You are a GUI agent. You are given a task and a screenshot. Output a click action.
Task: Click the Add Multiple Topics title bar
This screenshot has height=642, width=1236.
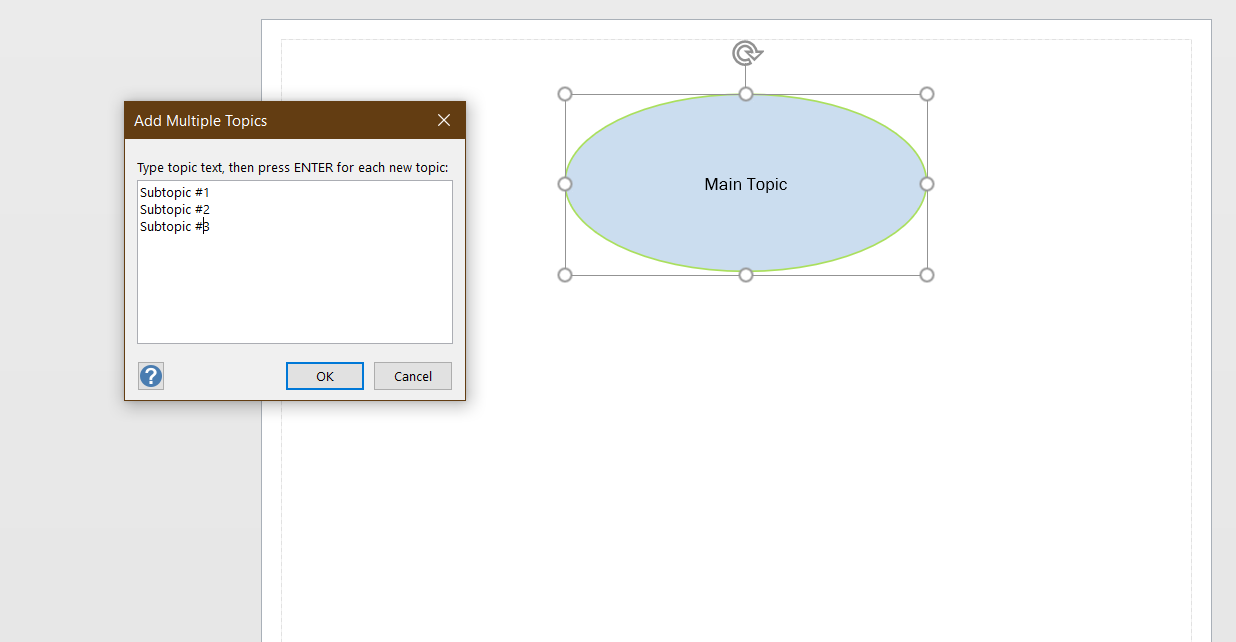pos(295,120)
